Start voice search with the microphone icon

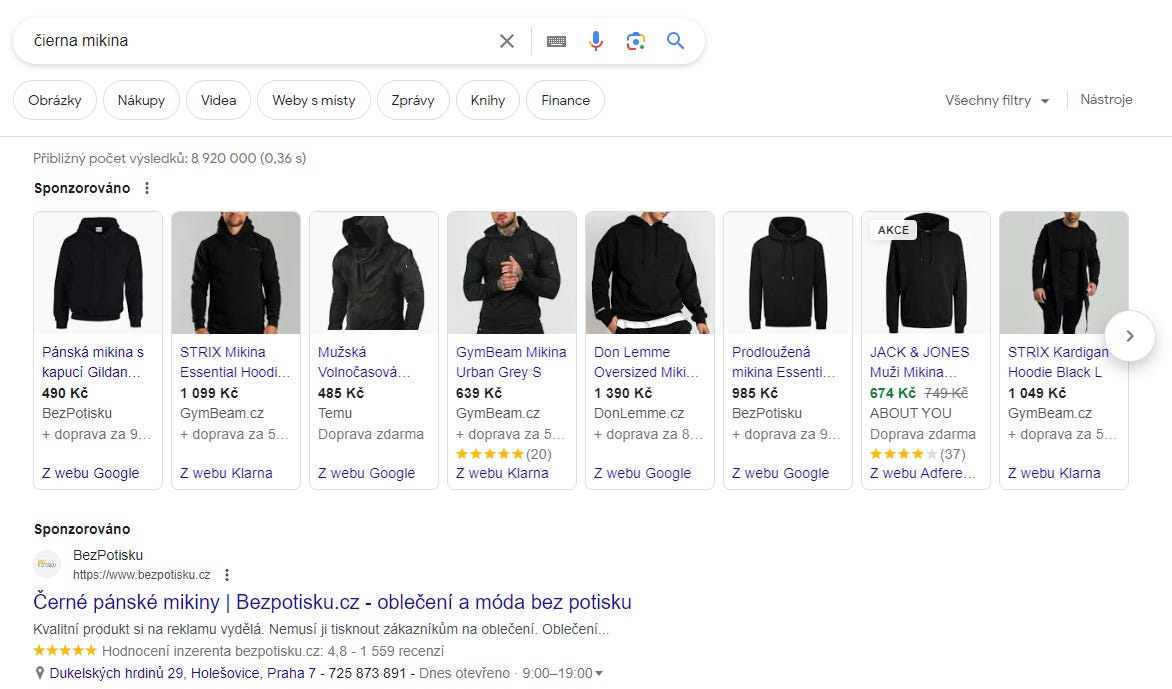coord(596,41)
